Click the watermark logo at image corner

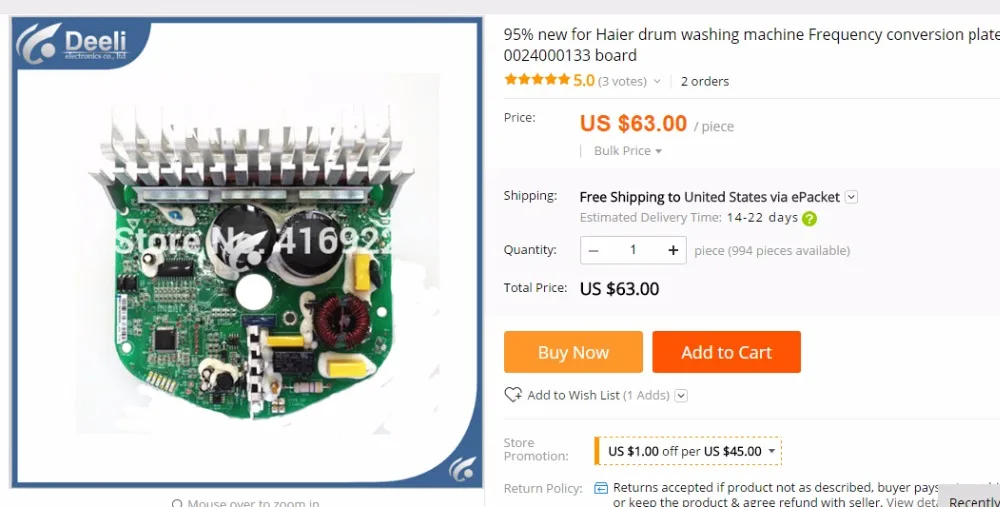click(x=462, y=469)
